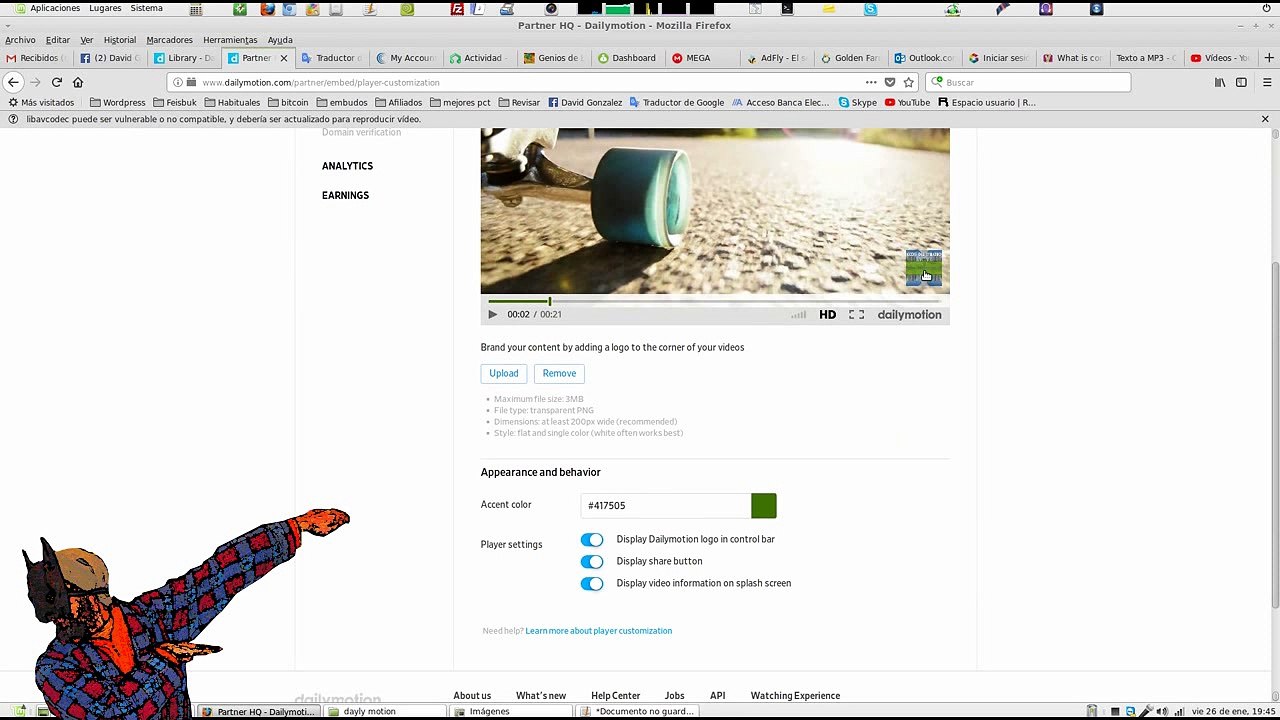The width and height of the screenshot is (1280, 720).
Task: Dismiss the libavcodec warning notification bar
Action: coord(1265,119)
